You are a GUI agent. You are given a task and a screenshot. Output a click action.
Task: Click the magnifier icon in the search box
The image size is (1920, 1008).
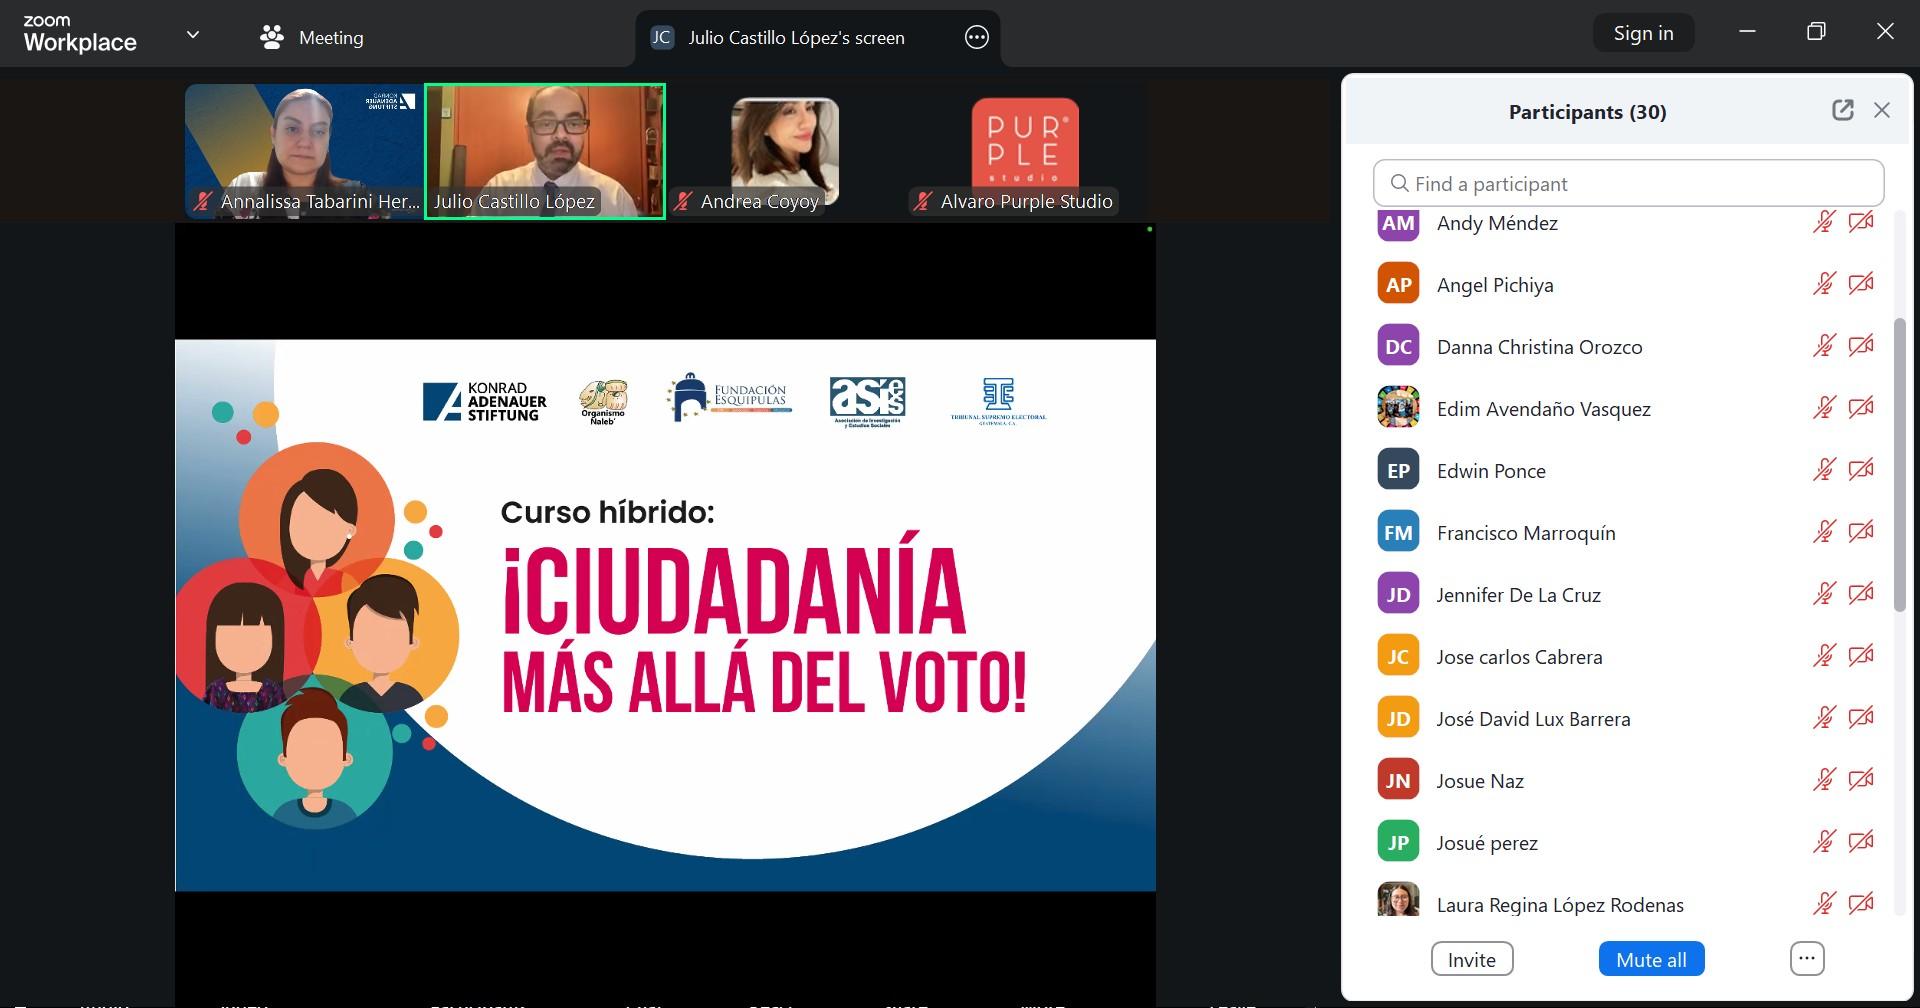tap(1400, 184)
